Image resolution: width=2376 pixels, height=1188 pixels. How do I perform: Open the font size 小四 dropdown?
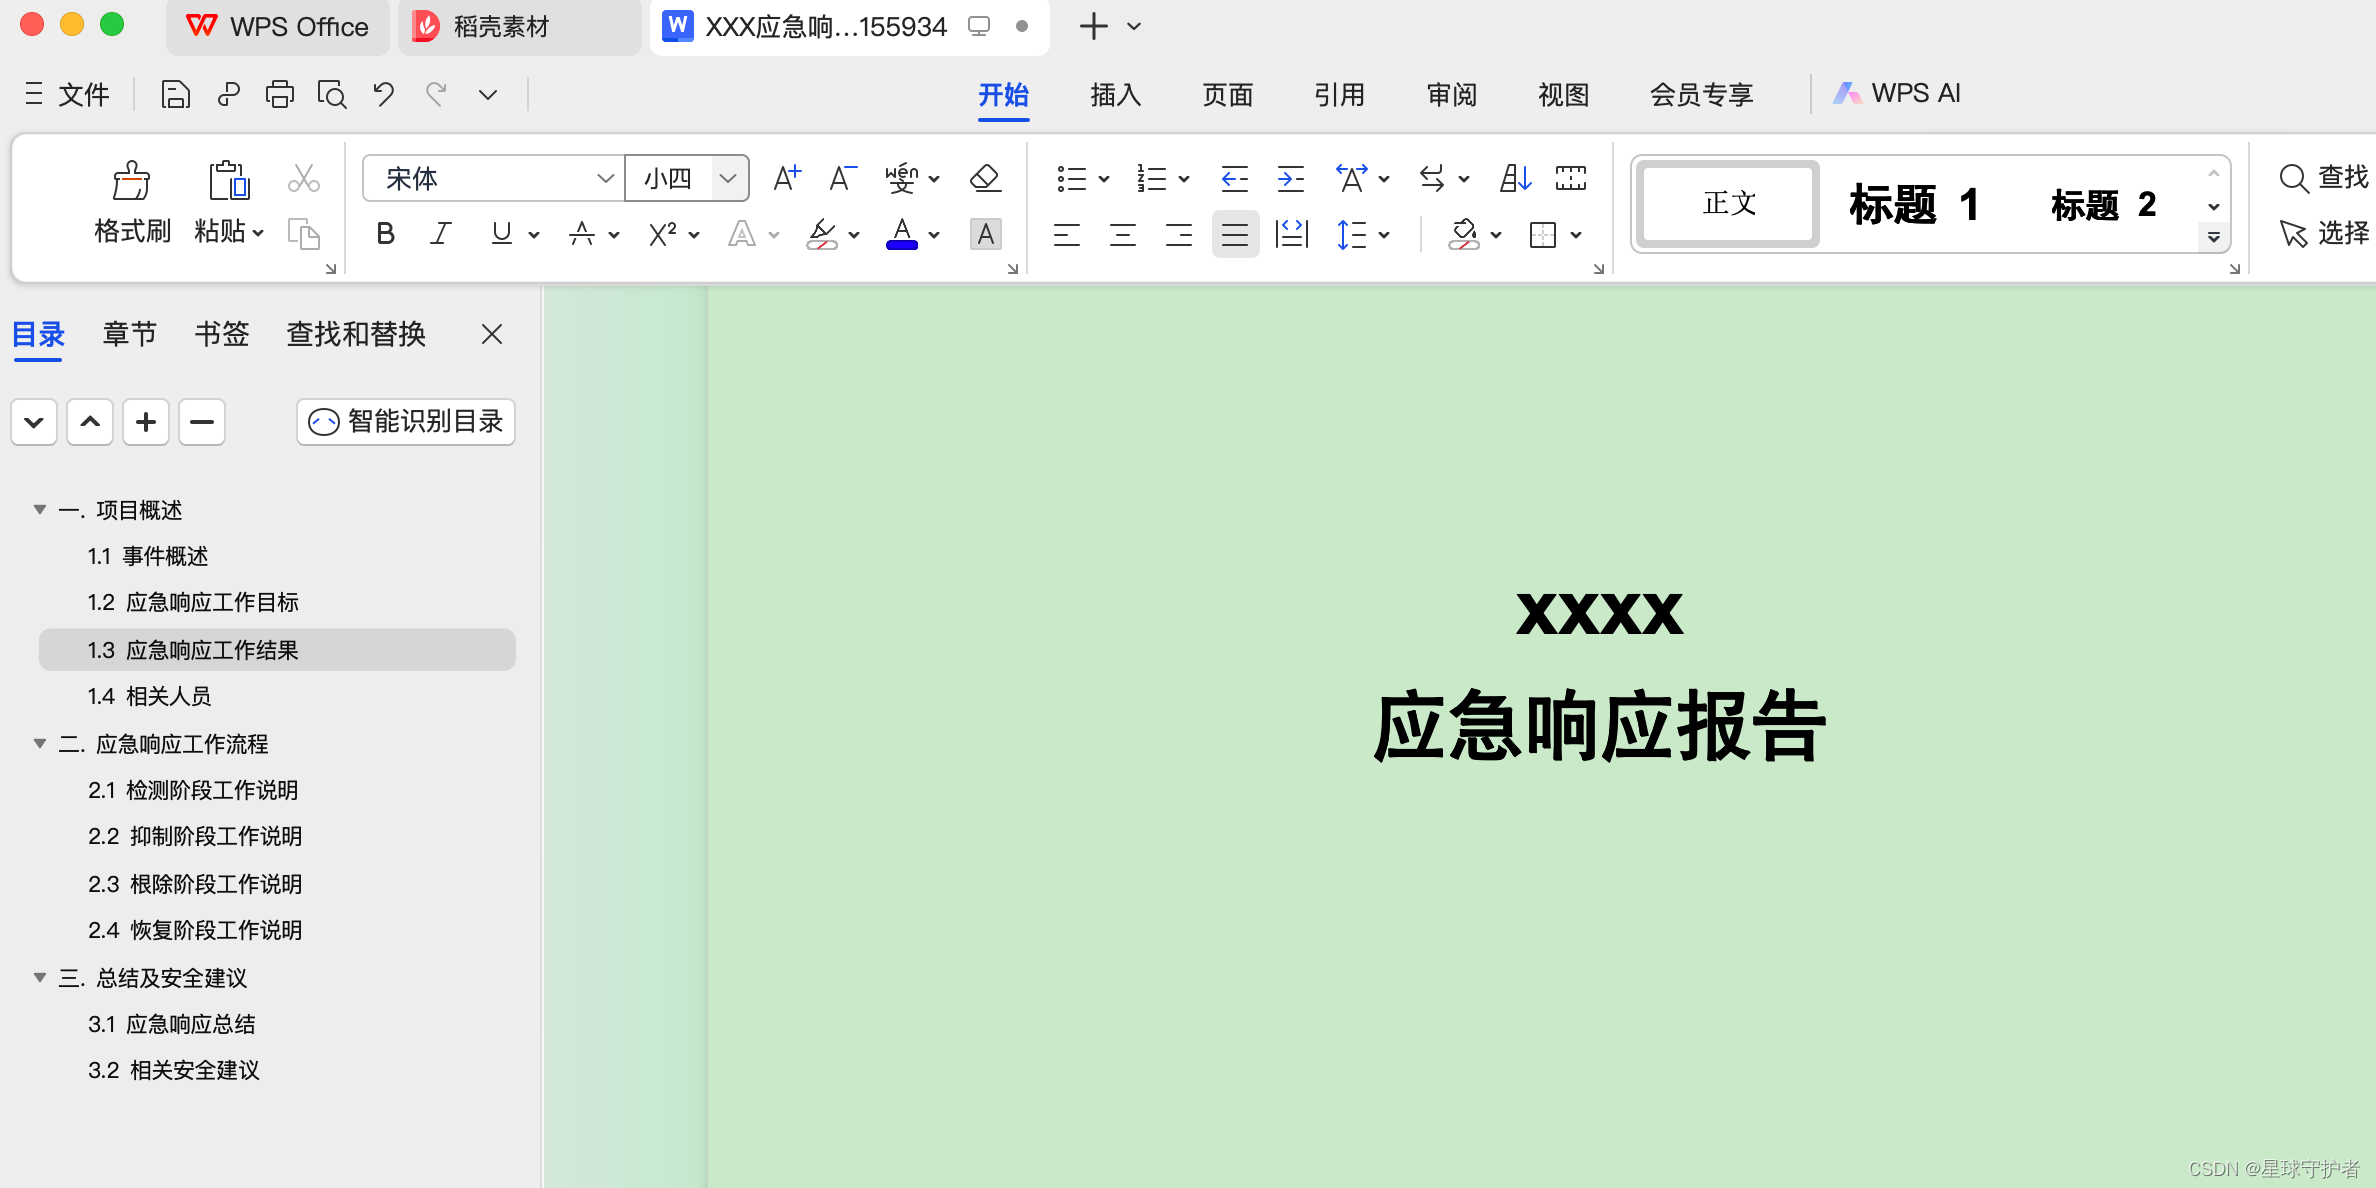(728, 179)
